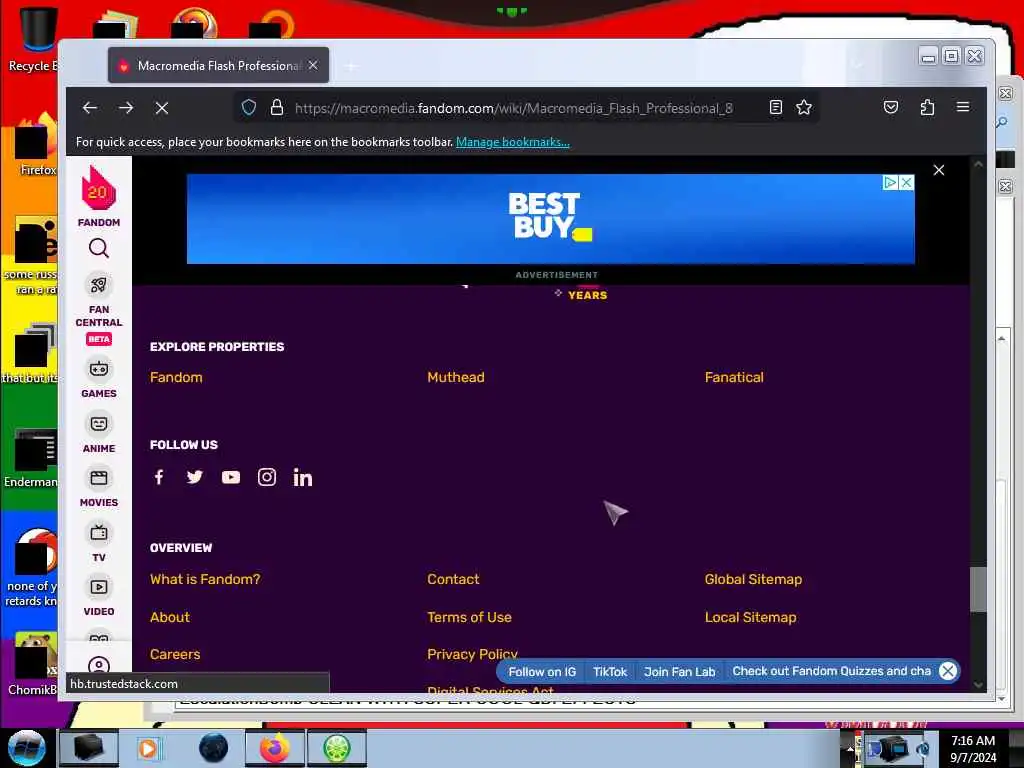Screen dimensions: 1024x768
Task: Bookmark this page with the star
Action: click(804, 107)
